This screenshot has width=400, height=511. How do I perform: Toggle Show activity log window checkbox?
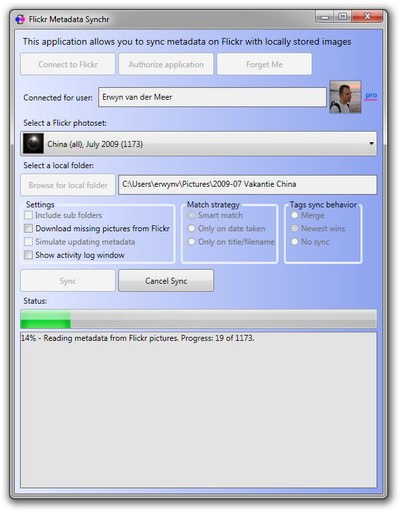click(29, 255)
